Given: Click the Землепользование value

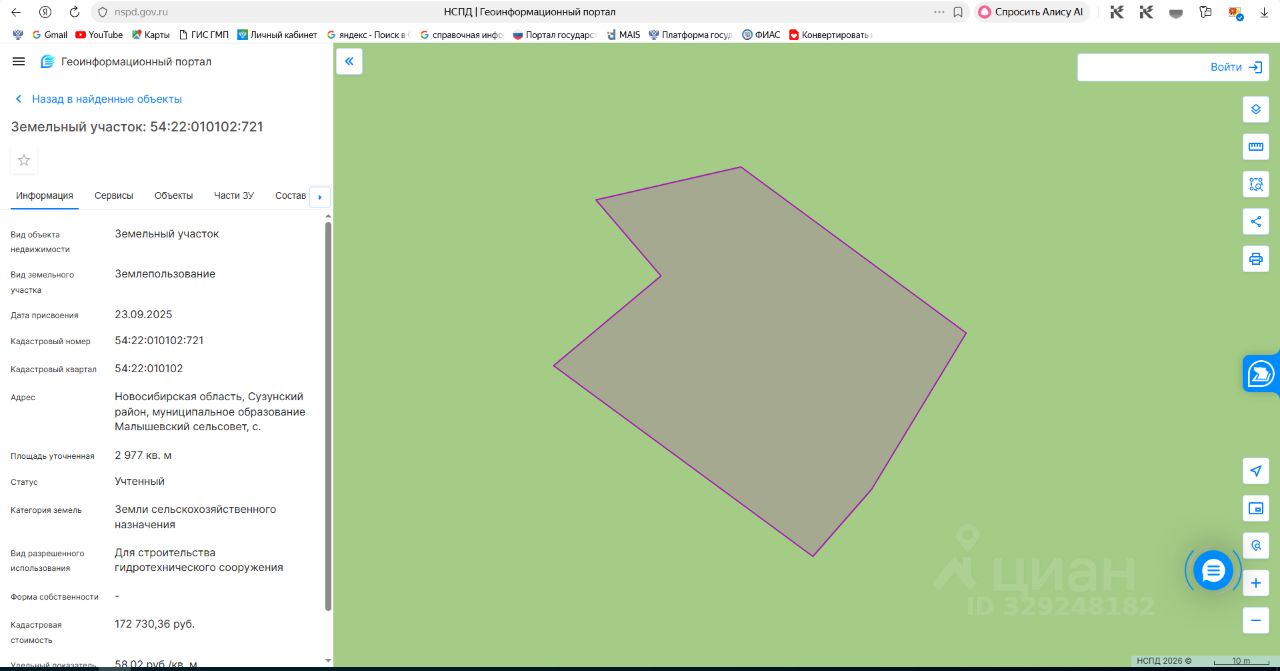Looking at the screenshot, I should pyautogui.click(x=165, y=274).
